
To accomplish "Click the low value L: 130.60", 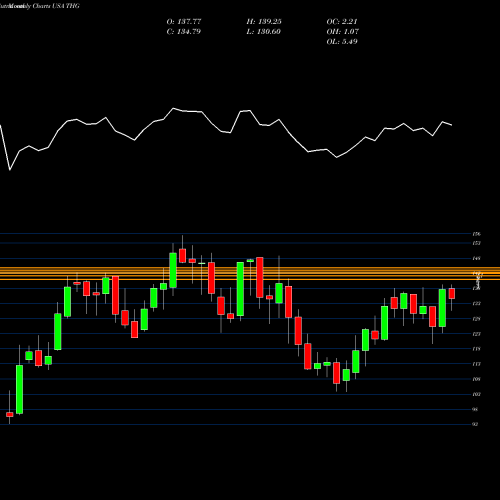I will tap(263, 32).
